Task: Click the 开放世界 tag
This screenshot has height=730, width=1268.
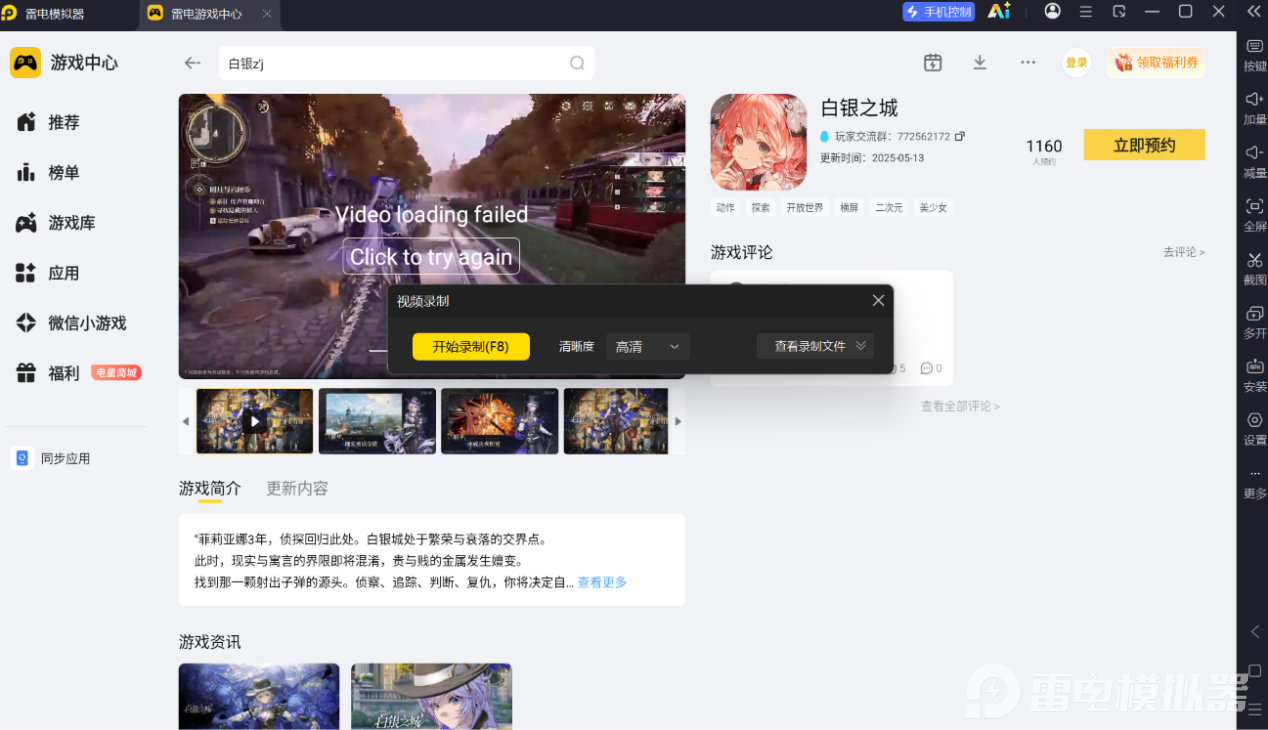Action: tap(804, 207)
